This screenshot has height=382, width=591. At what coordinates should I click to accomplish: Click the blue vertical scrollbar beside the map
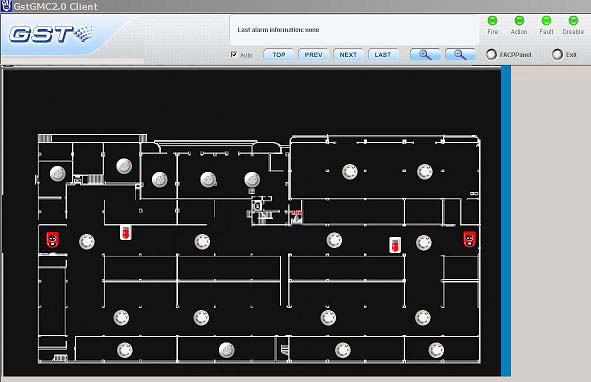click(506, 221)
